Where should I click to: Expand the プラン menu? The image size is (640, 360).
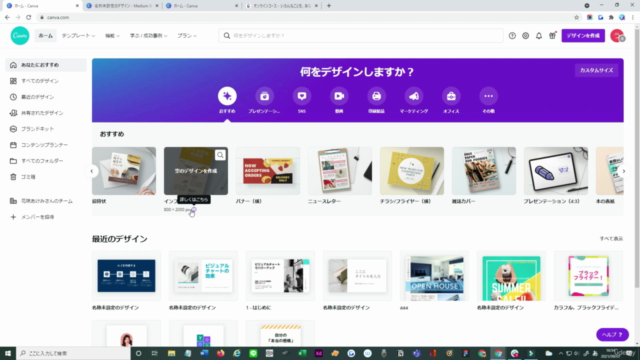pos(187,36)
